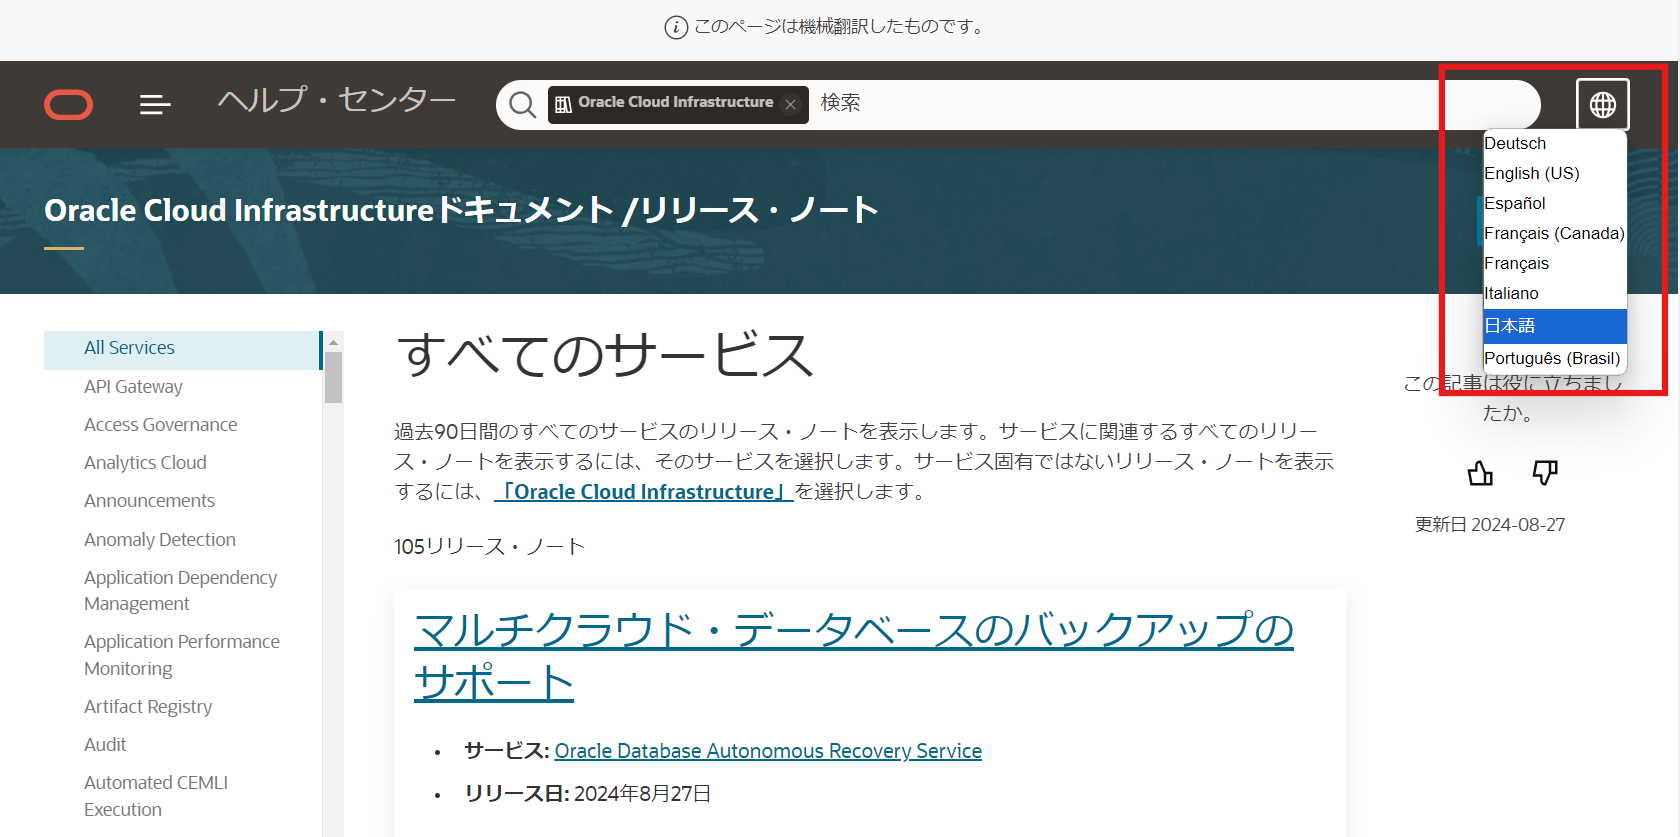Select Automated CEMLI Execution in sidebar
1680x837 pixels.
click(156, 796)
